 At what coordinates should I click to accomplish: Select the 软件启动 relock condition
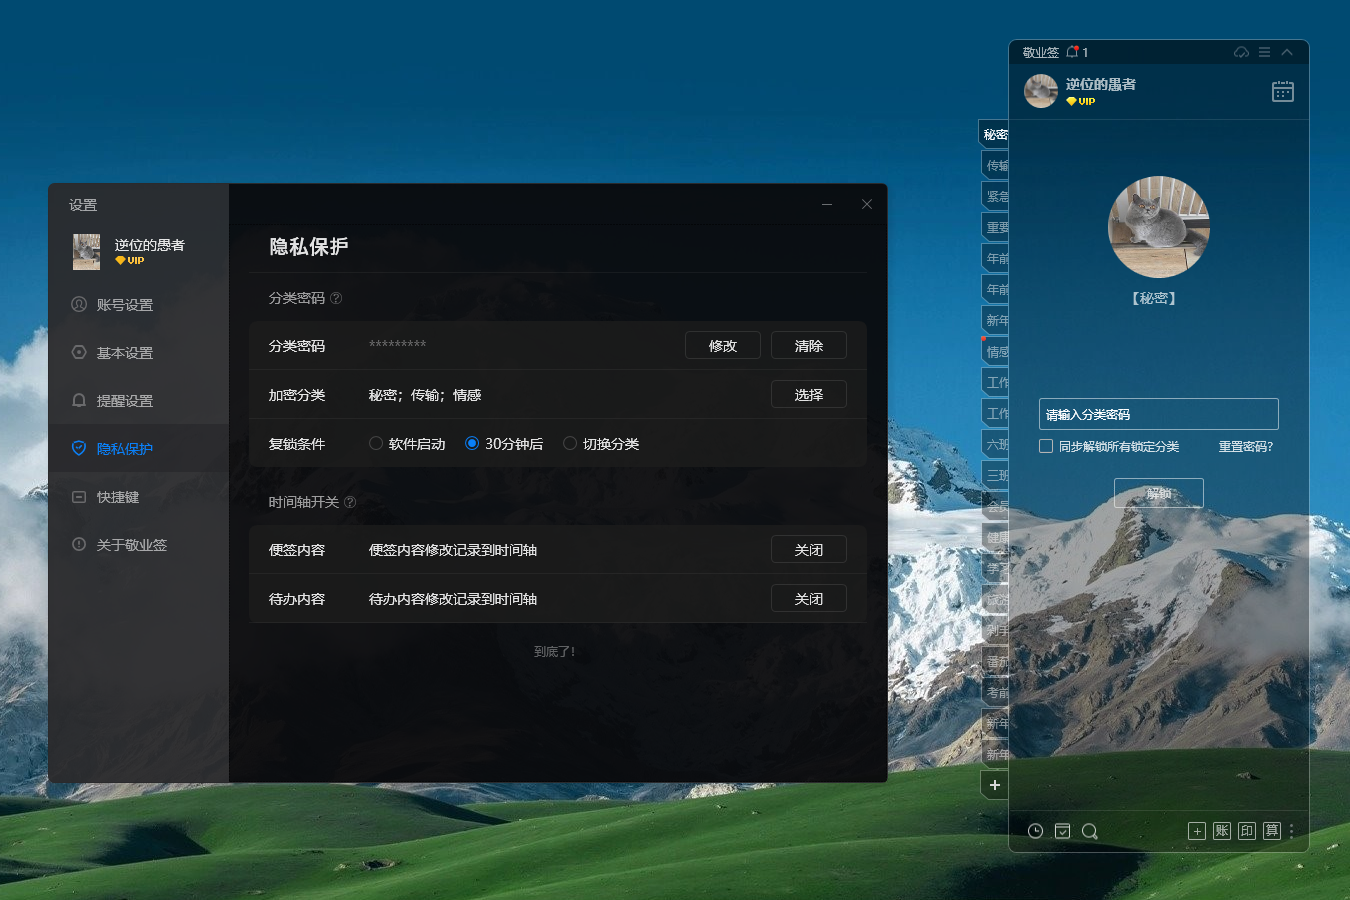pyautogui.click(x=375, y=443)
